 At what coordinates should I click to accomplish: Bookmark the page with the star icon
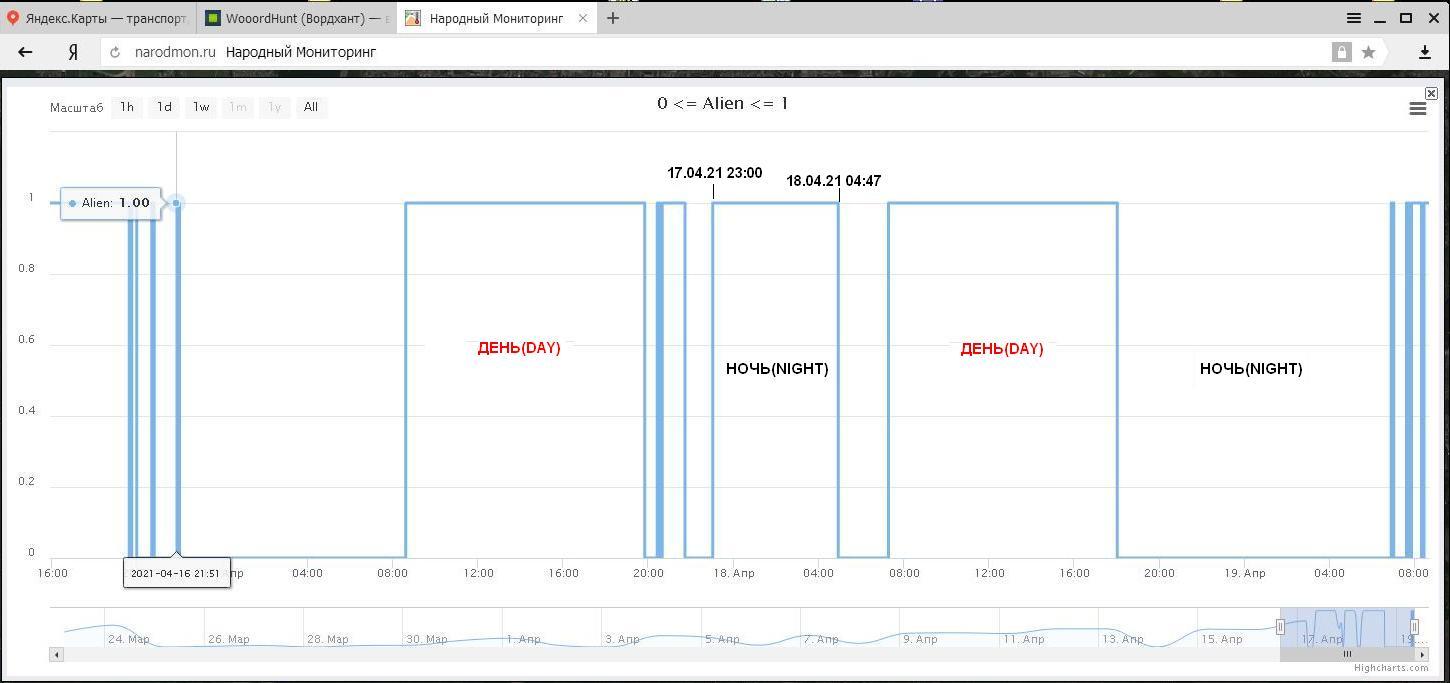point(1368,52)
